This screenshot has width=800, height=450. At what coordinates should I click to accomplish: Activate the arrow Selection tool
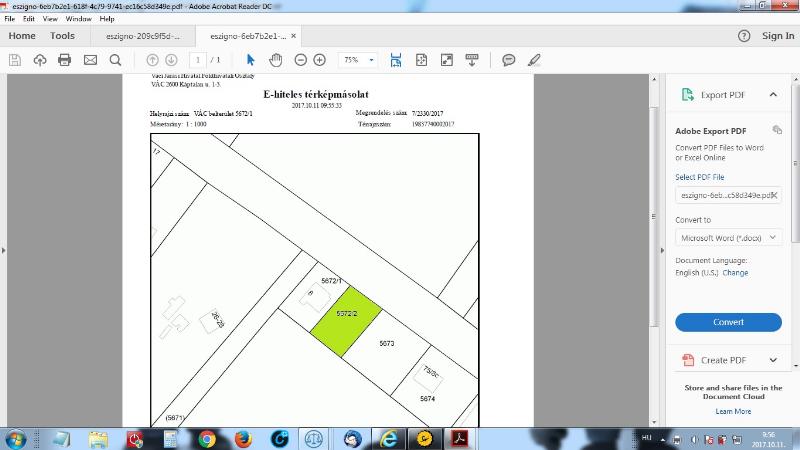pos(251,60)
